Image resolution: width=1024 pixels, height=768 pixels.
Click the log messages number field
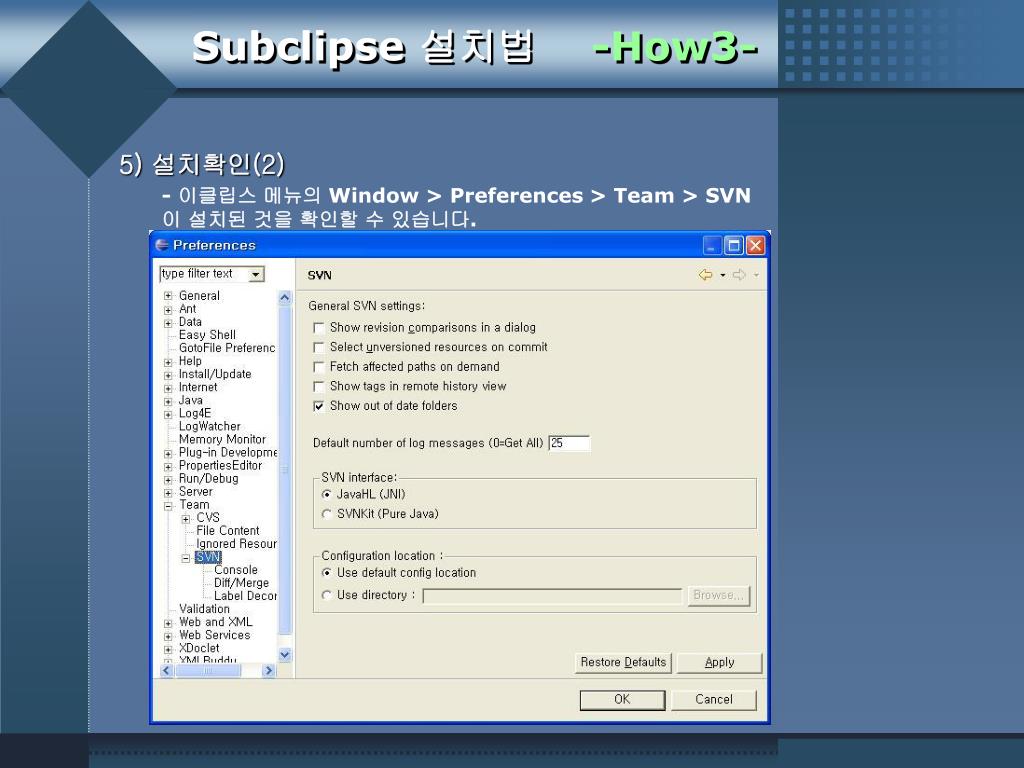[569, 443]
